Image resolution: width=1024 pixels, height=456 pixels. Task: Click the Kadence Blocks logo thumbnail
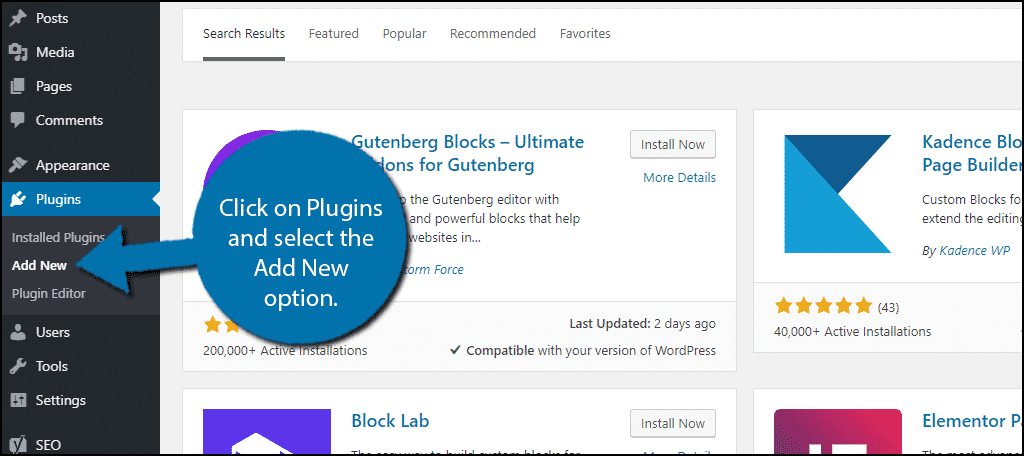(838, 194)
